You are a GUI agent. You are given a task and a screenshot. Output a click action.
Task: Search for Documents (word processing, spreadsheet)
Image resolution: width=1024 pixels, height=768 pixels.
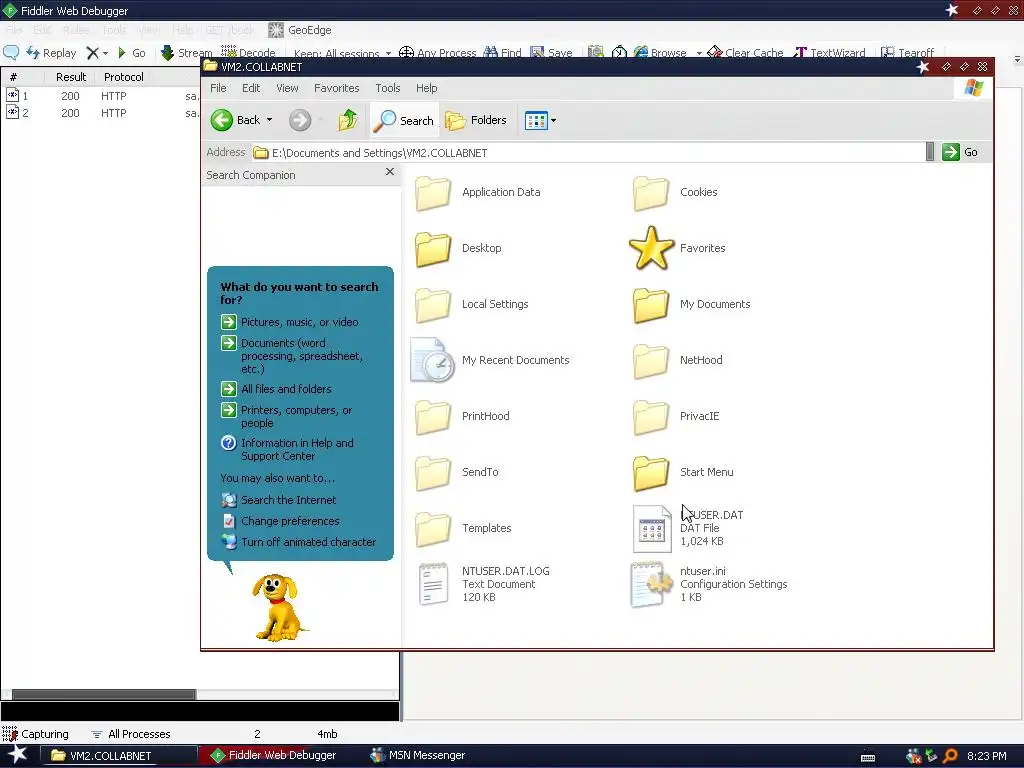pyautogui.click(x=292, y=356)
